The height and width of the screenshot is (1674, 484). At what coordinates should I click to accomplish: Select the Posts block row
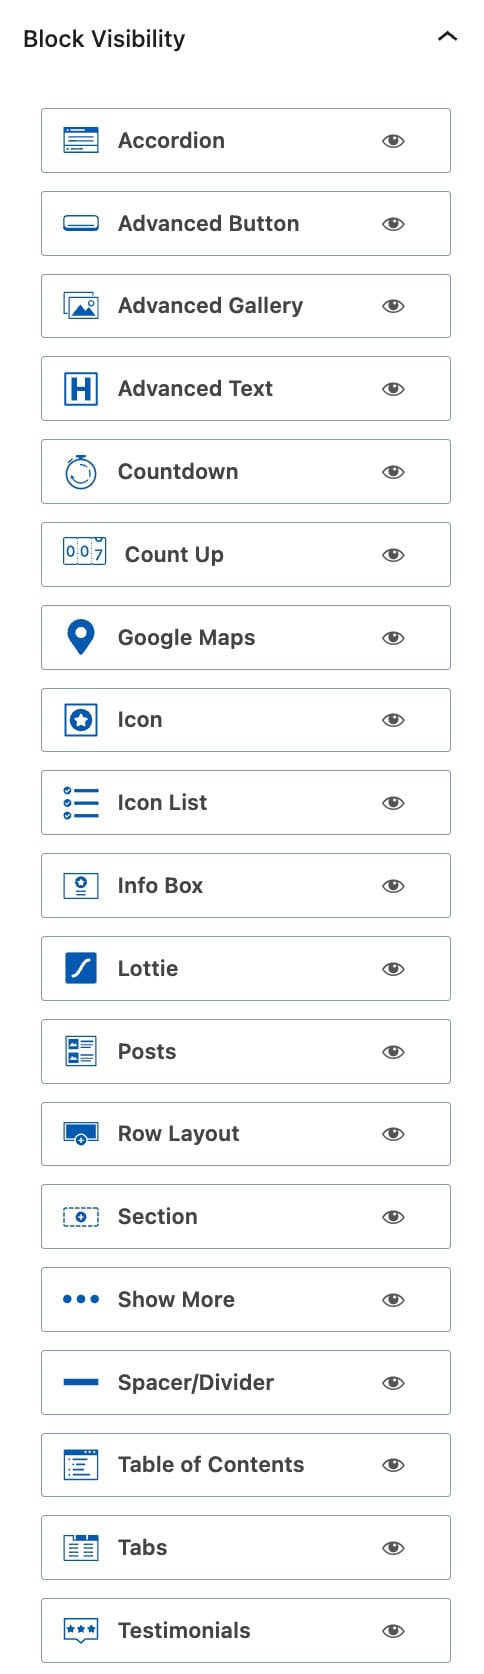tap(246, 1051)
